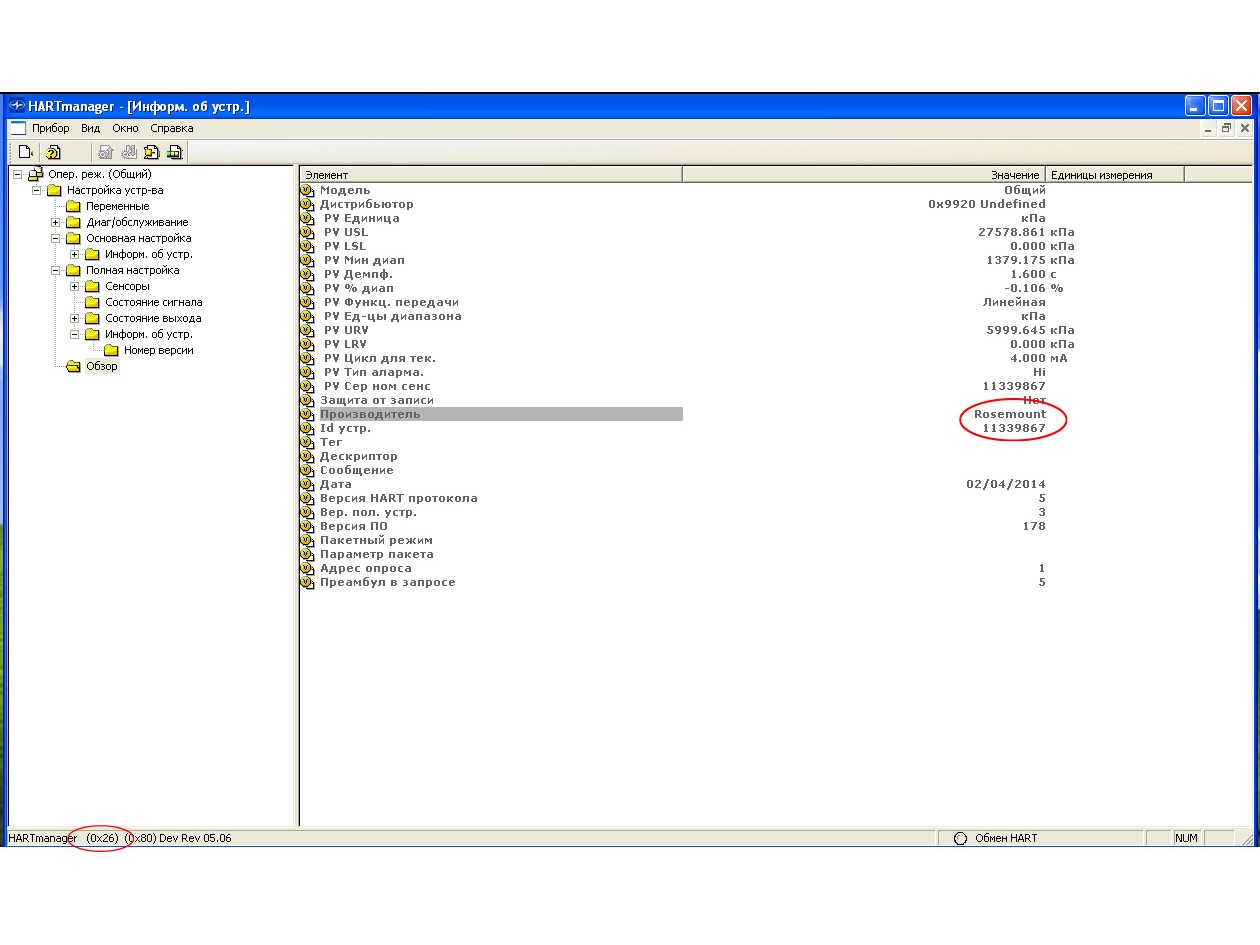Open the Вид menu
Image resolution: width=1260 pixels, height=945 pixels.
pyautogui.click(x=90, y=128)
